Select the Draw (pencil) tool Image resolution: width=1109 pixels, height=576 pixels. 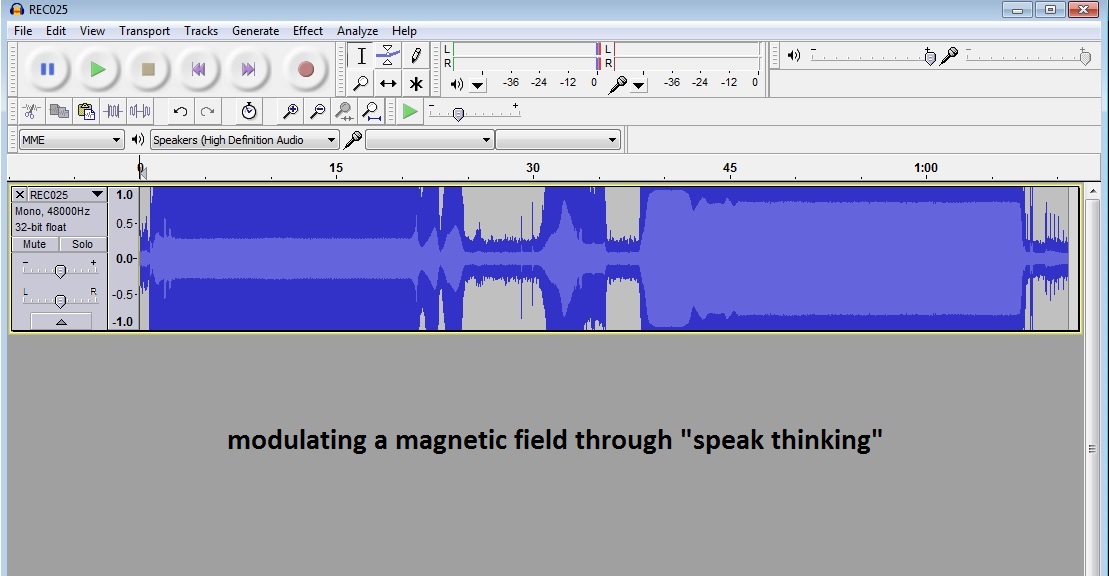click(416, 56)
